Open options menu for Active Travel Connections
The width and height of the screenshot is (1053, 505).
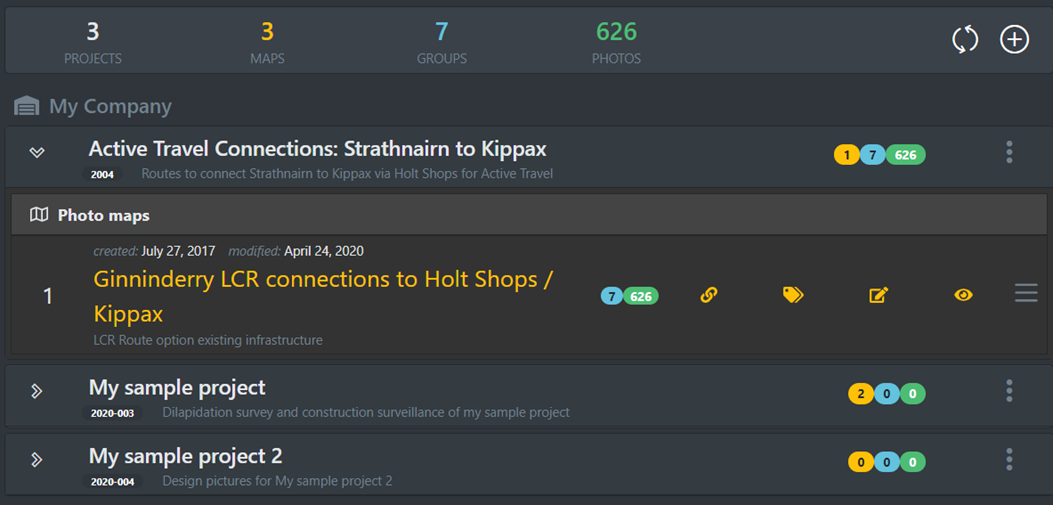(x=1009, y=152)
